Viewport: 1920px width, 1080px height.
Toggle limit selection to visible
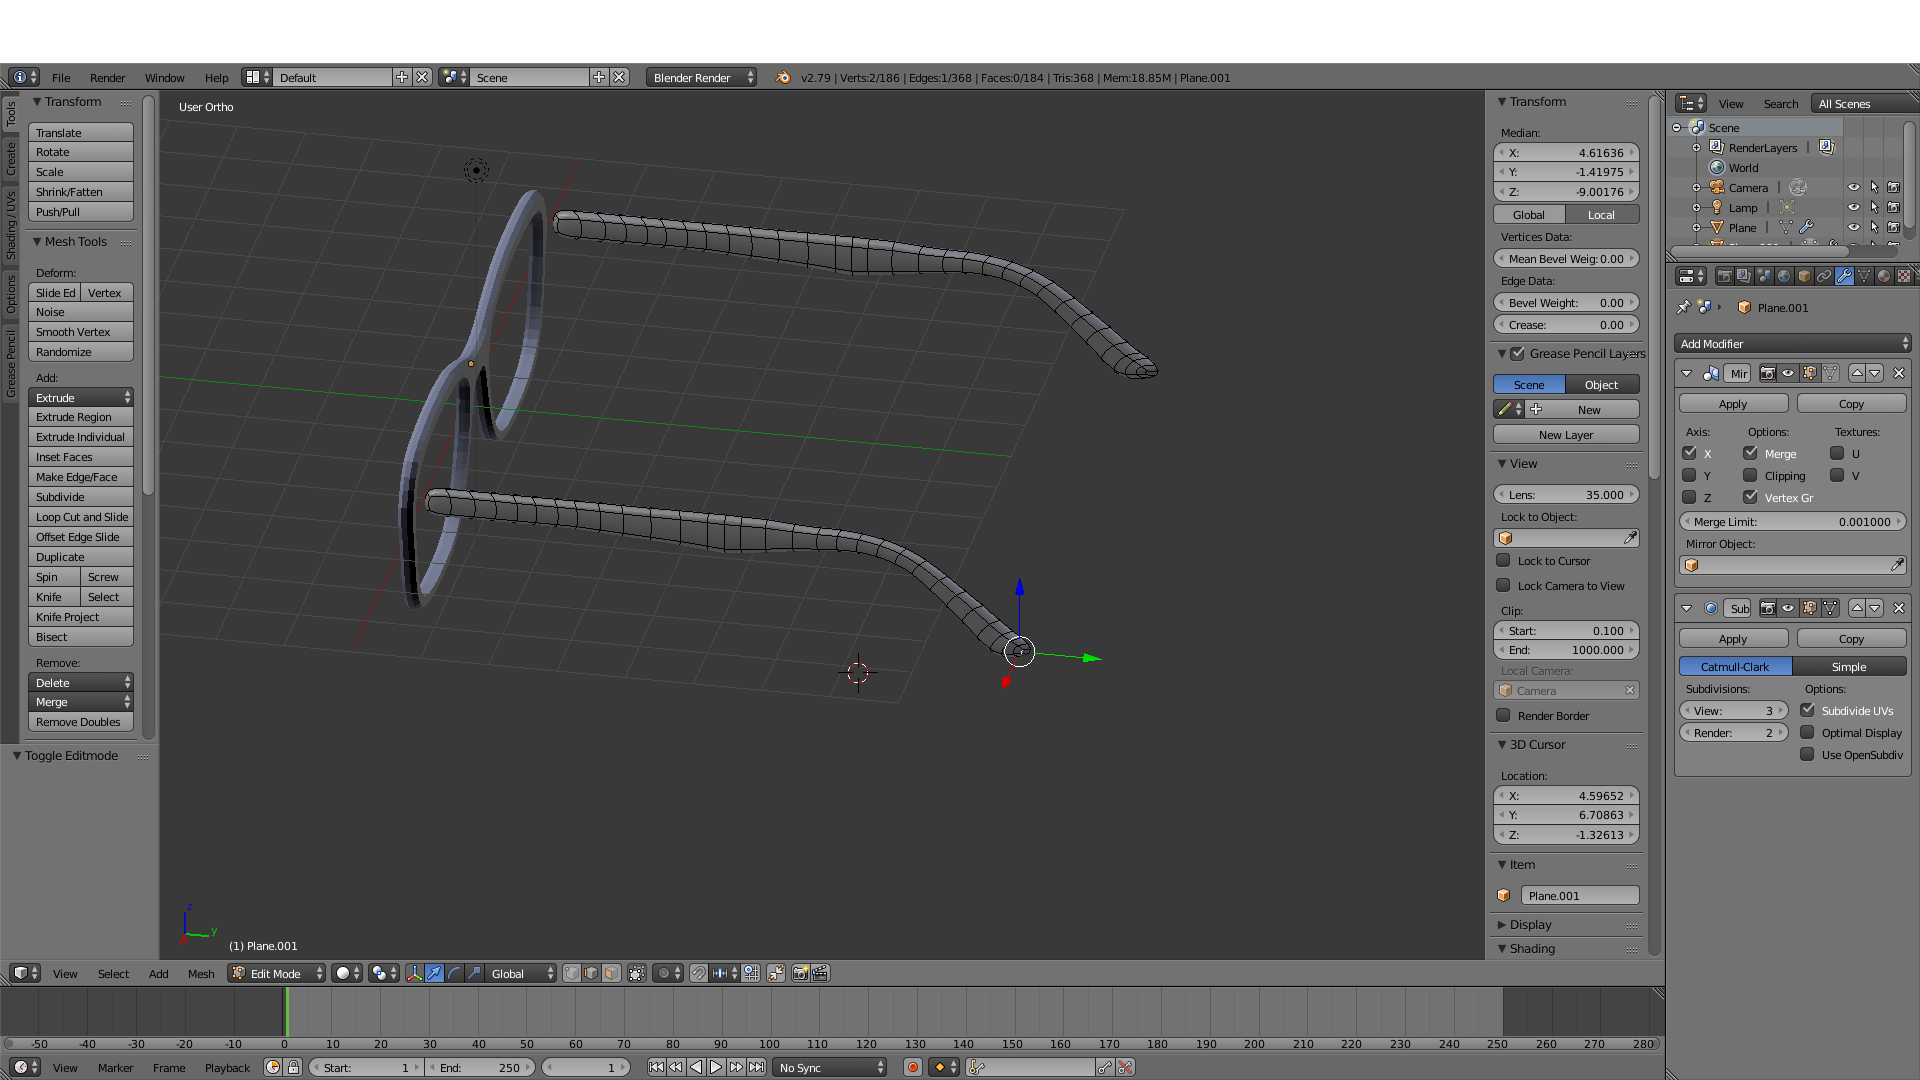(637, 973)
